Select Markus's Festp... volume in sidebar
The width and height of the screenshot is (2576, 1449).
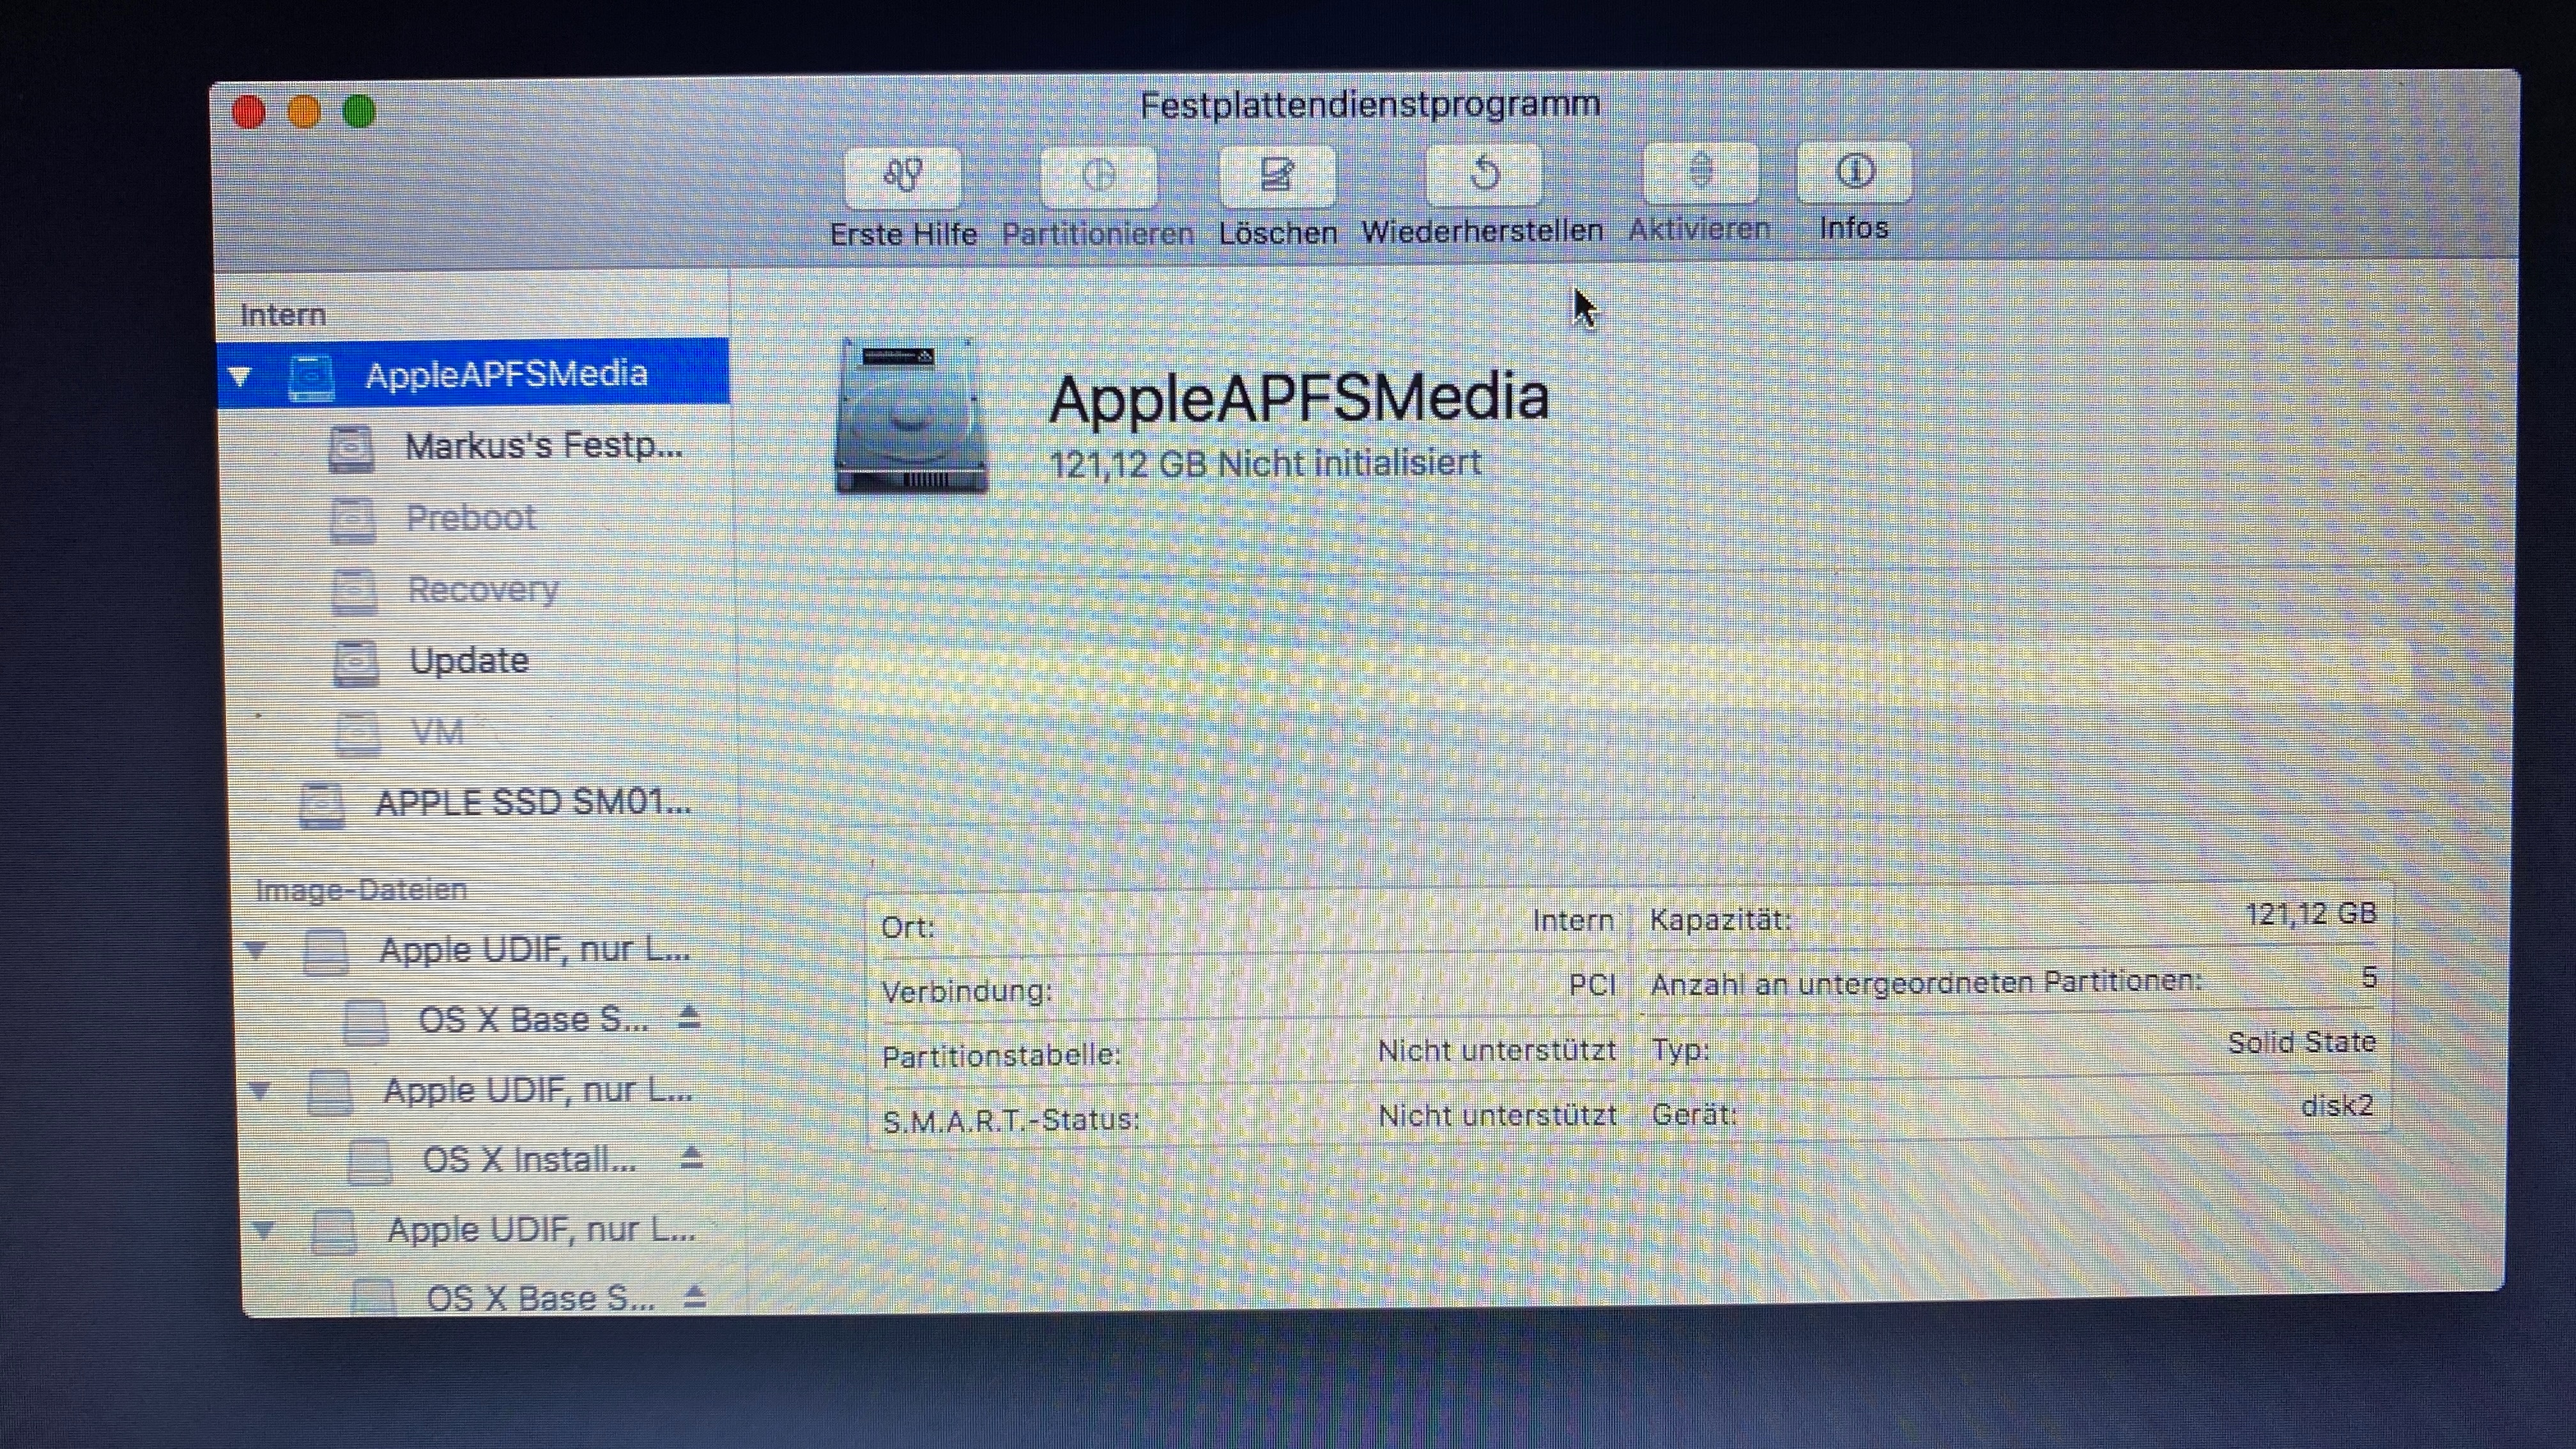(541, 446)
